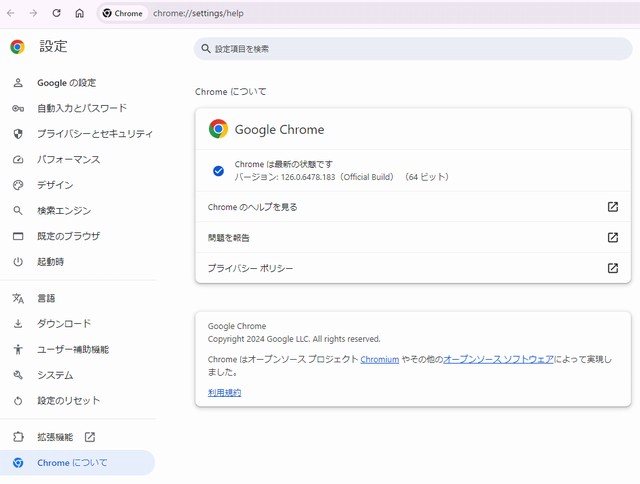Click the Chrome について page heading
The image size is (640, 484).
pos(231,92)
